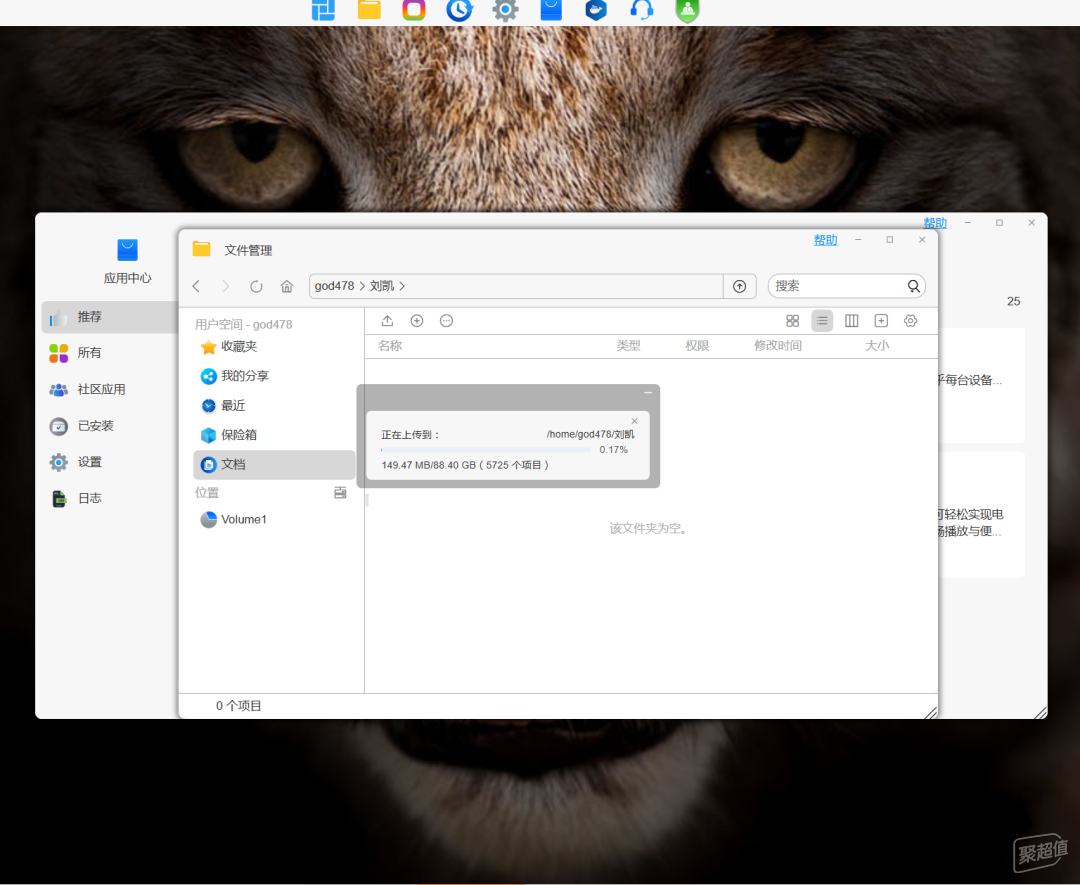Close the upload progress card
This screenshot has height=885, width=1080.
(634, 421)
